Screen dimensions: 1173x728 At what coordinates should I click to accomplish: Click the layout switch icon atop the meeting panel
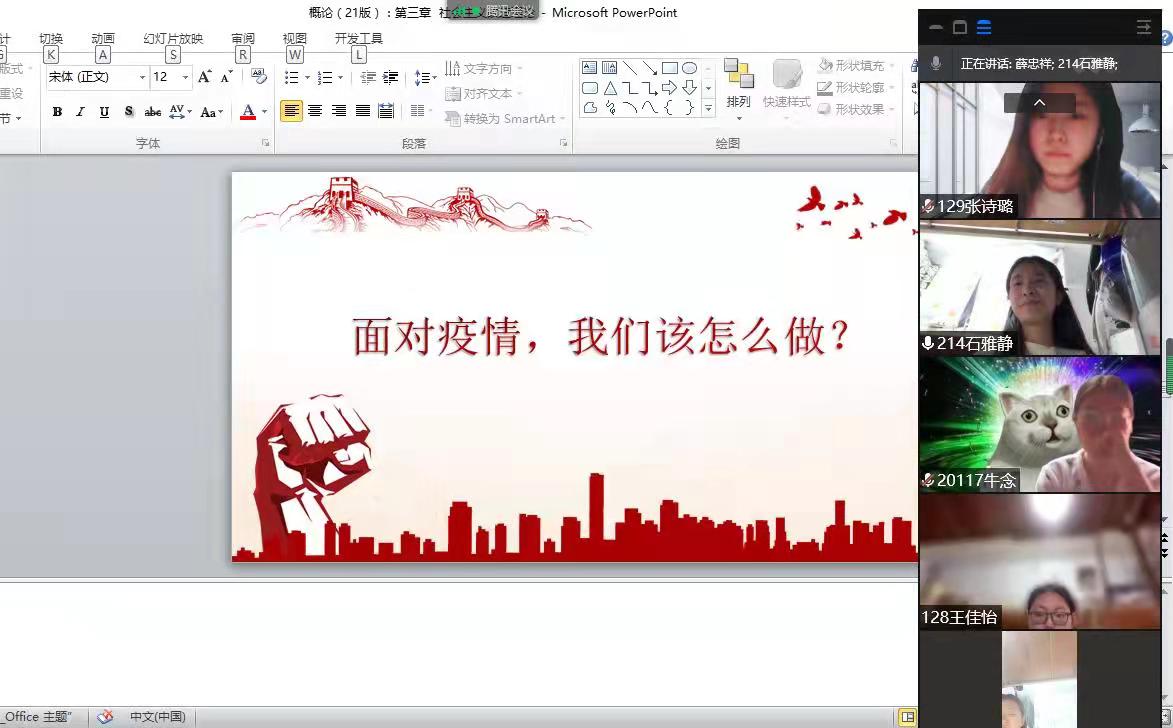(x=984, y=28)
